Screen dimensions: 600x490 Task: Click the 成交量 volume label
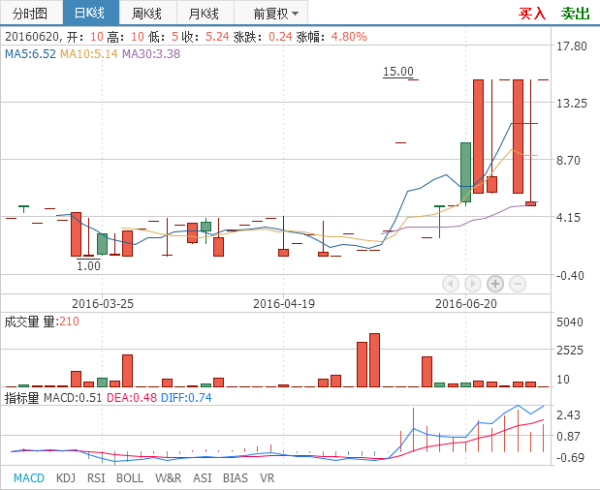point(22,321)
